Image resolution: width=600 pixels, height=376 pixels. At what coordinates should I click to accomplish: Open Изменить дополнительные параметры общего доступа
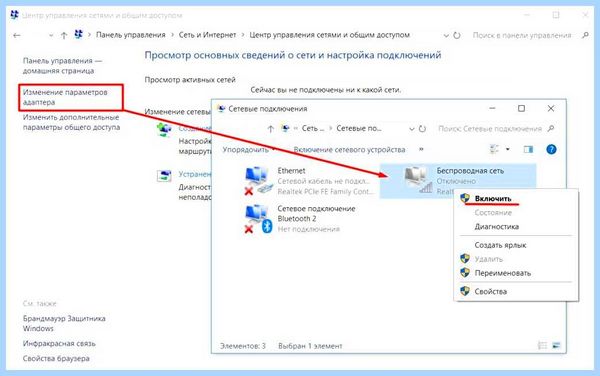71,122
